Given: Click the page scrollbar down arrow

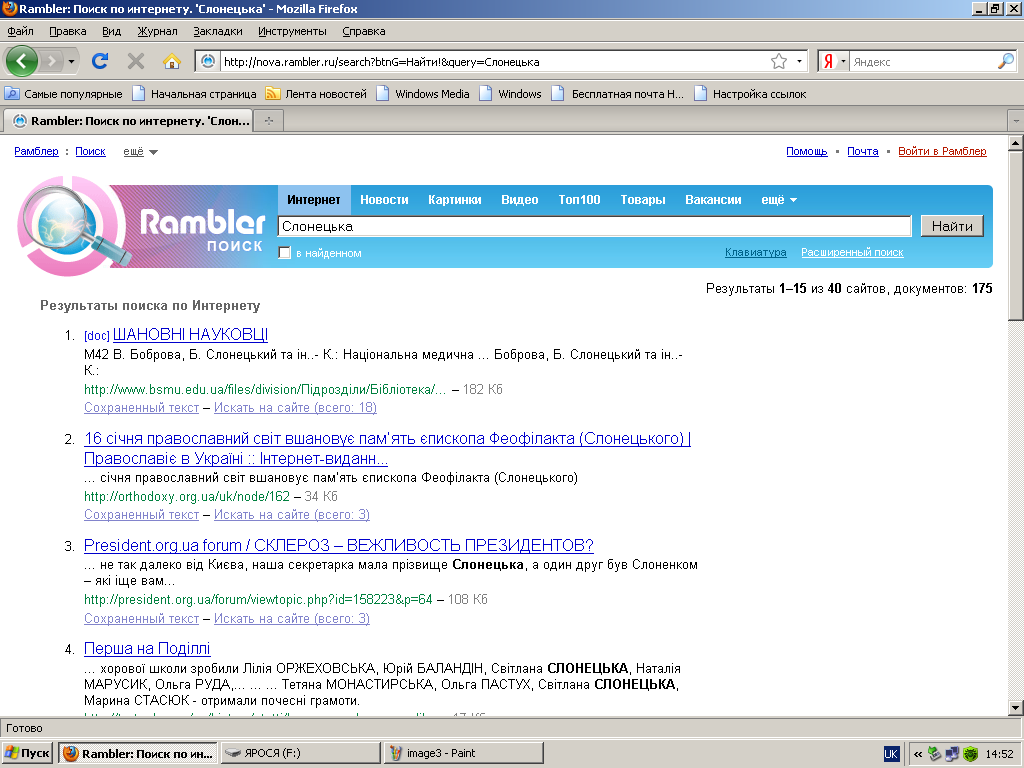Looking at the screenshot, I should pyautogui.click(x=1016, y=708).
